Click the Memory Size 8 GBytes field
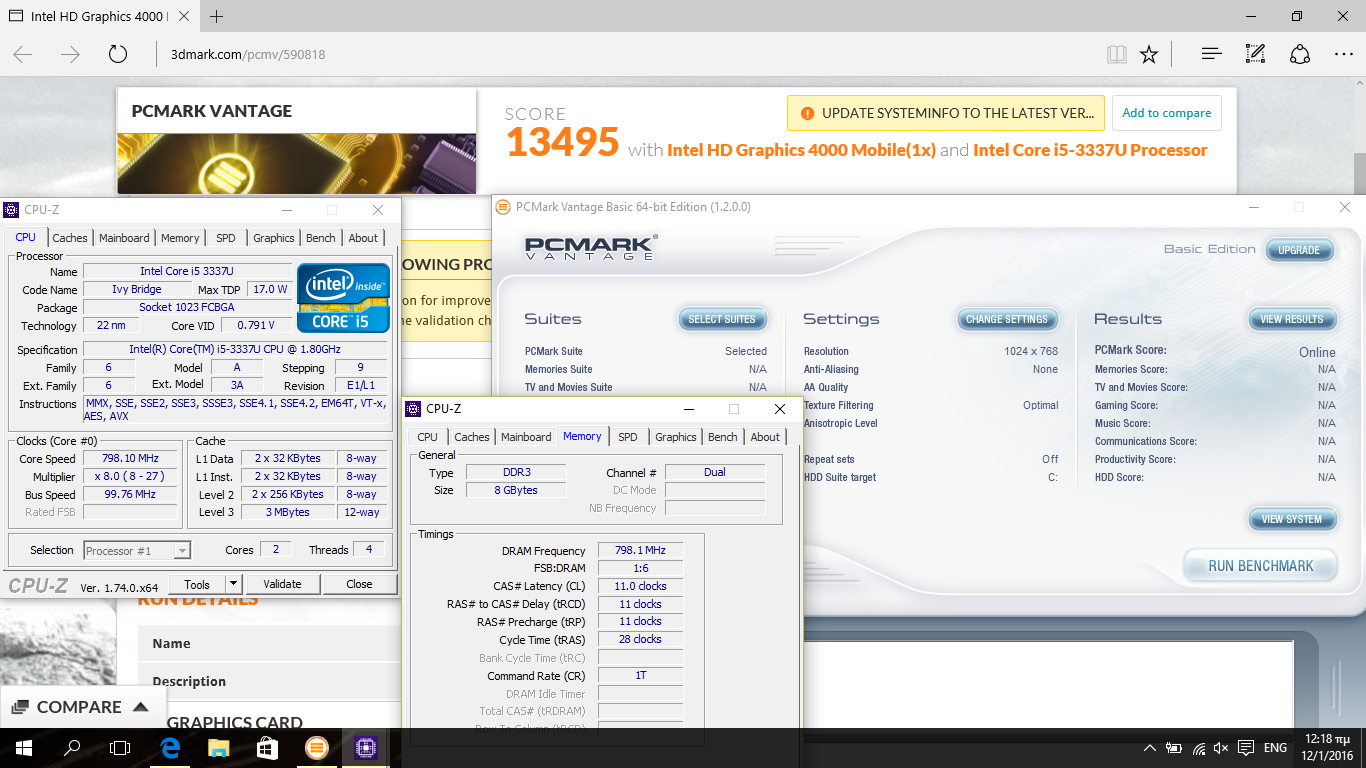 [x=515, y=490]
